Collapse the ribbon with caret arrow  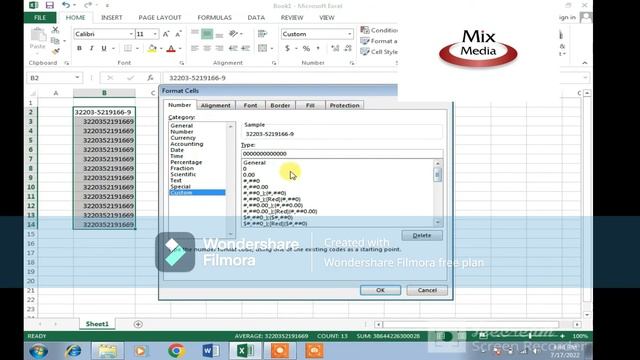[x=585, y=63]
